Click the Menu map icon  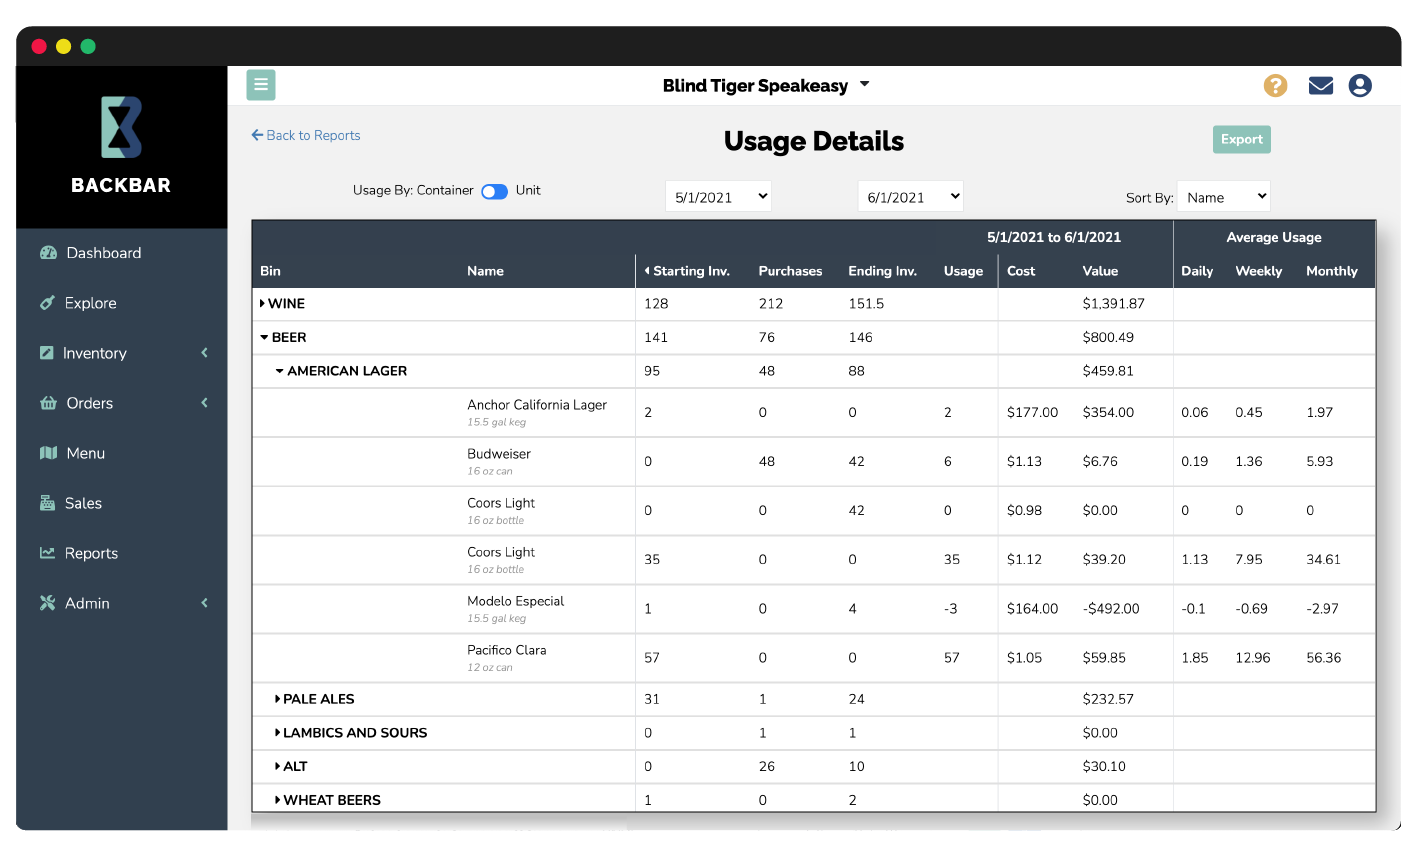tap(48, 453)
